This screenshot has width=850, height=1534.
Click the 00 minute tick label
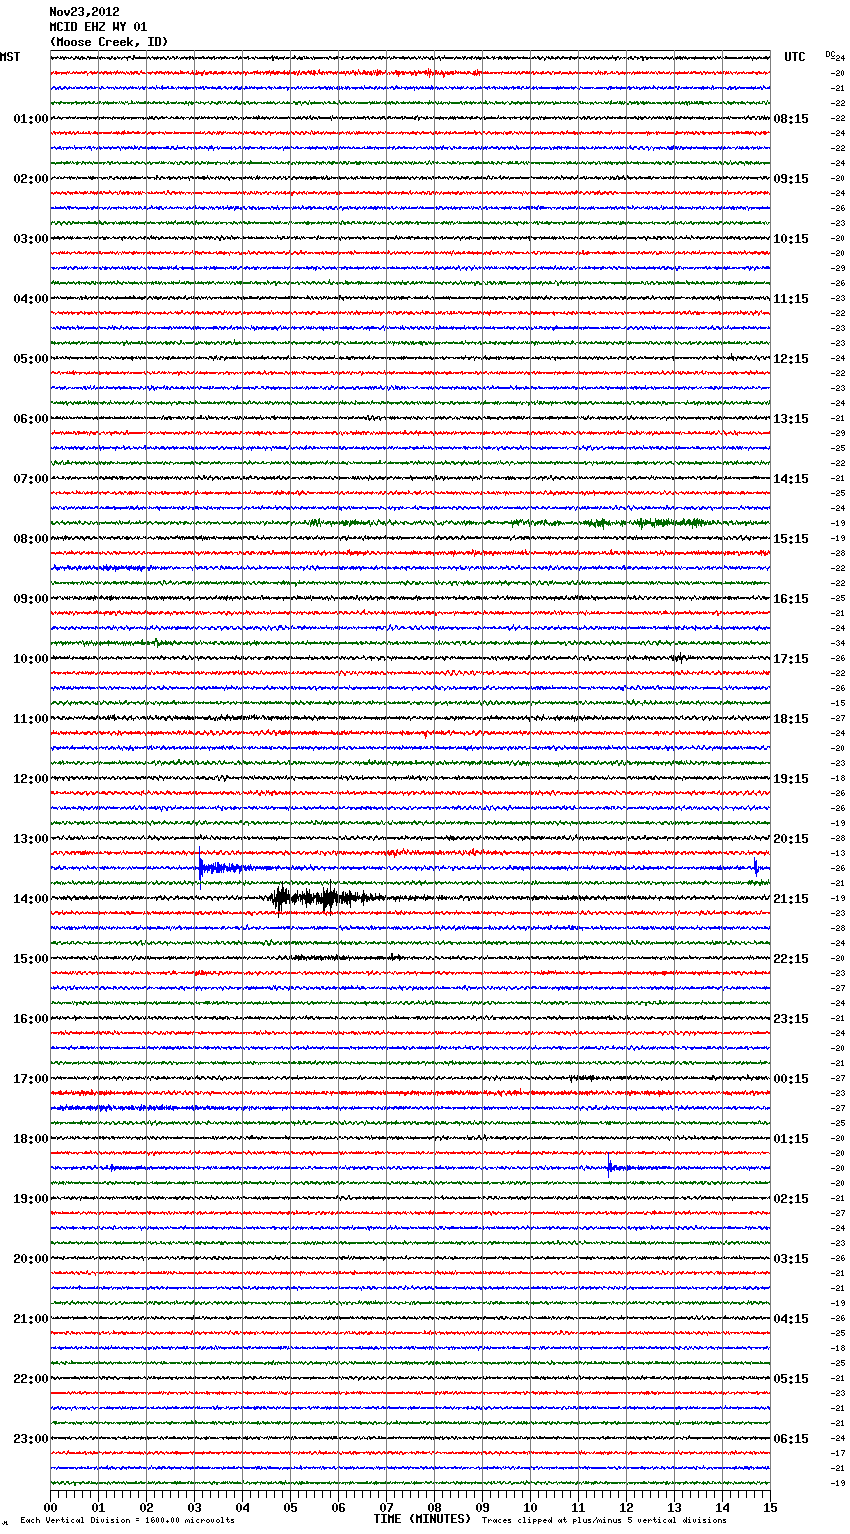point(51,1507)
